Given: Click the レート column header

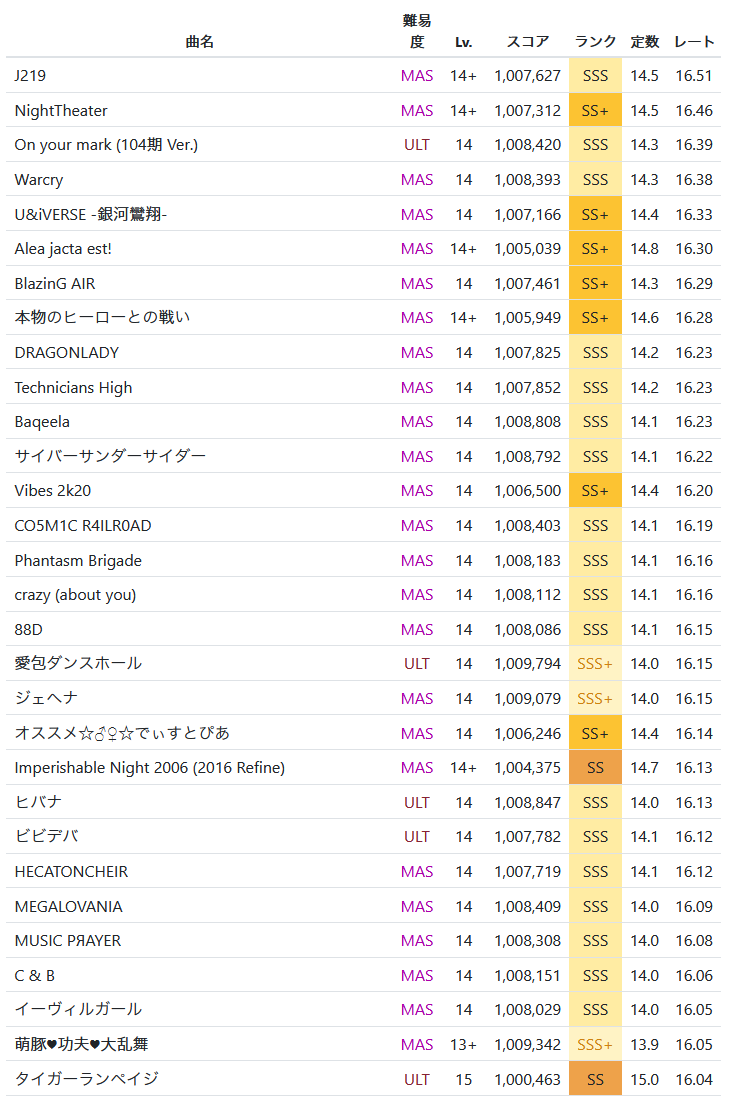Looking at the screenshot, I should (x=694, y=42).
